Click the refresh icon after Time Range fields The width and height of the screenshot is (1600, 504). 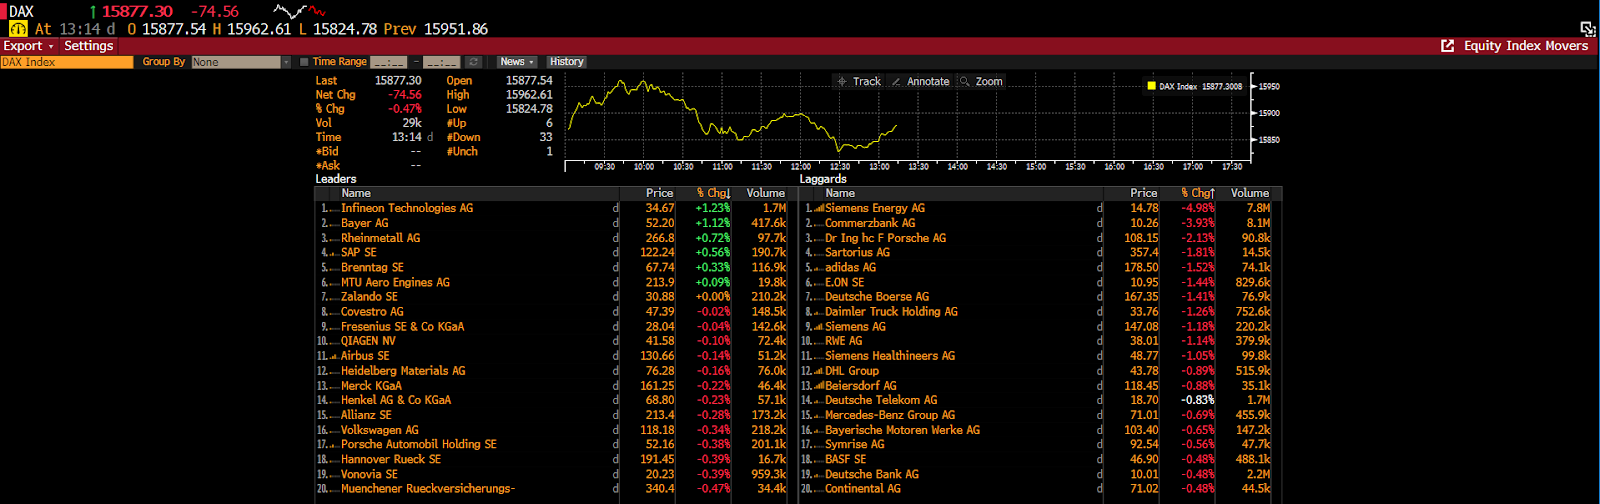tap(473, 62)
